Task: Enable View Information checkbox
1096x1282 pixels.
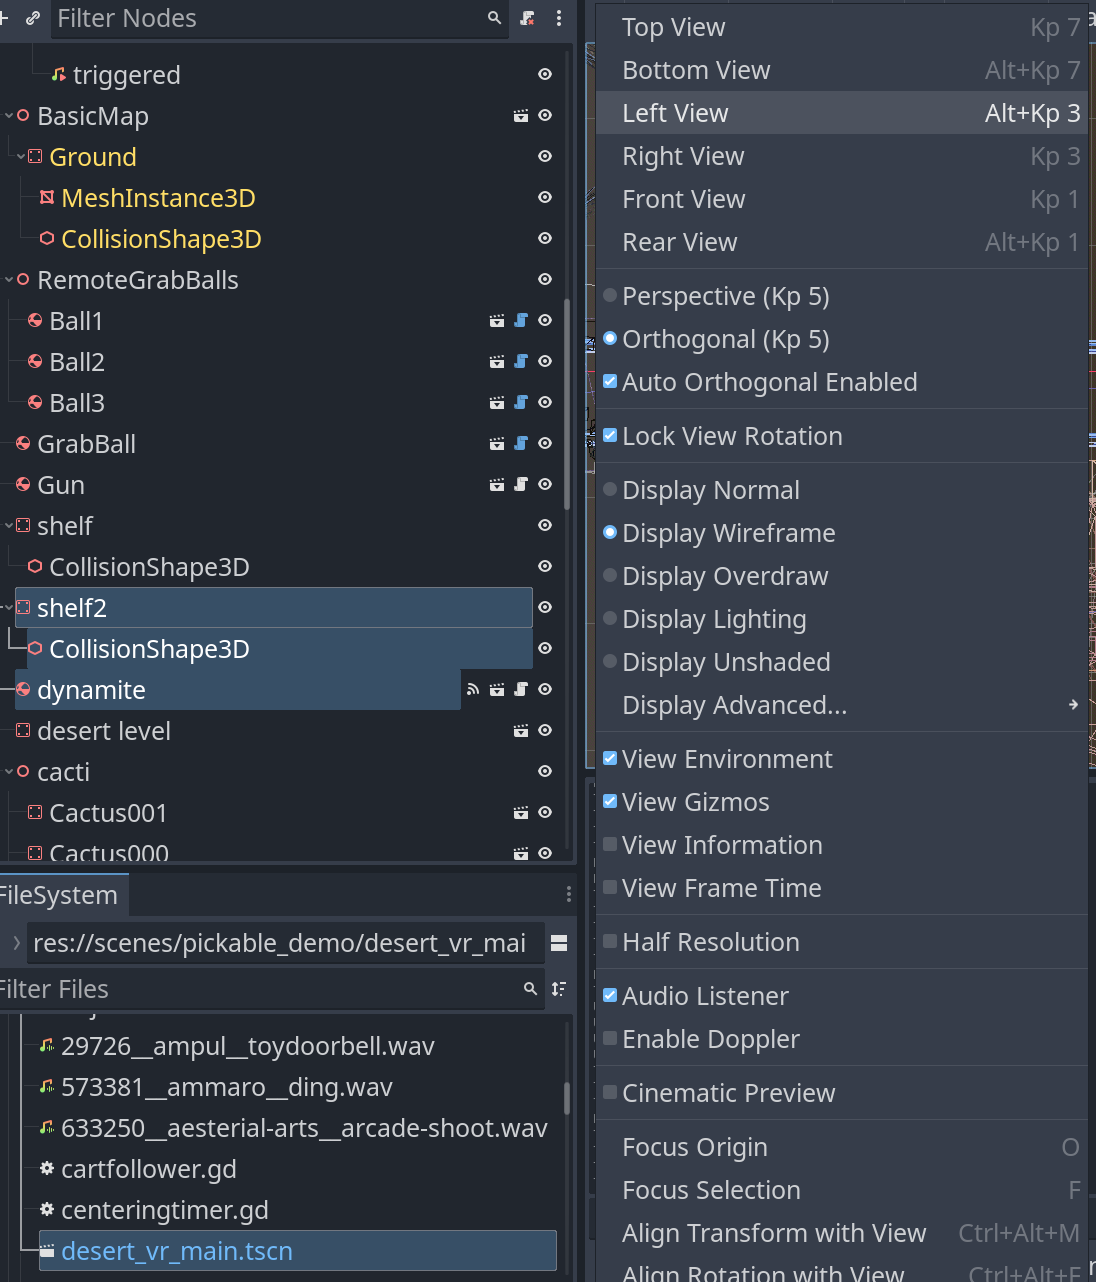Action: coord(610,845)
